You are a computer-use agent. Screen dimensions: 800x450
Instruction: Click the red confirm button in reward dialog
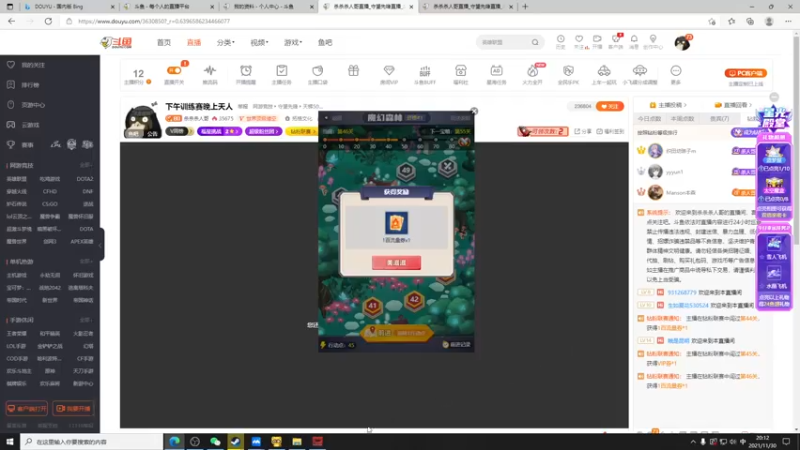tap(396, 262)
